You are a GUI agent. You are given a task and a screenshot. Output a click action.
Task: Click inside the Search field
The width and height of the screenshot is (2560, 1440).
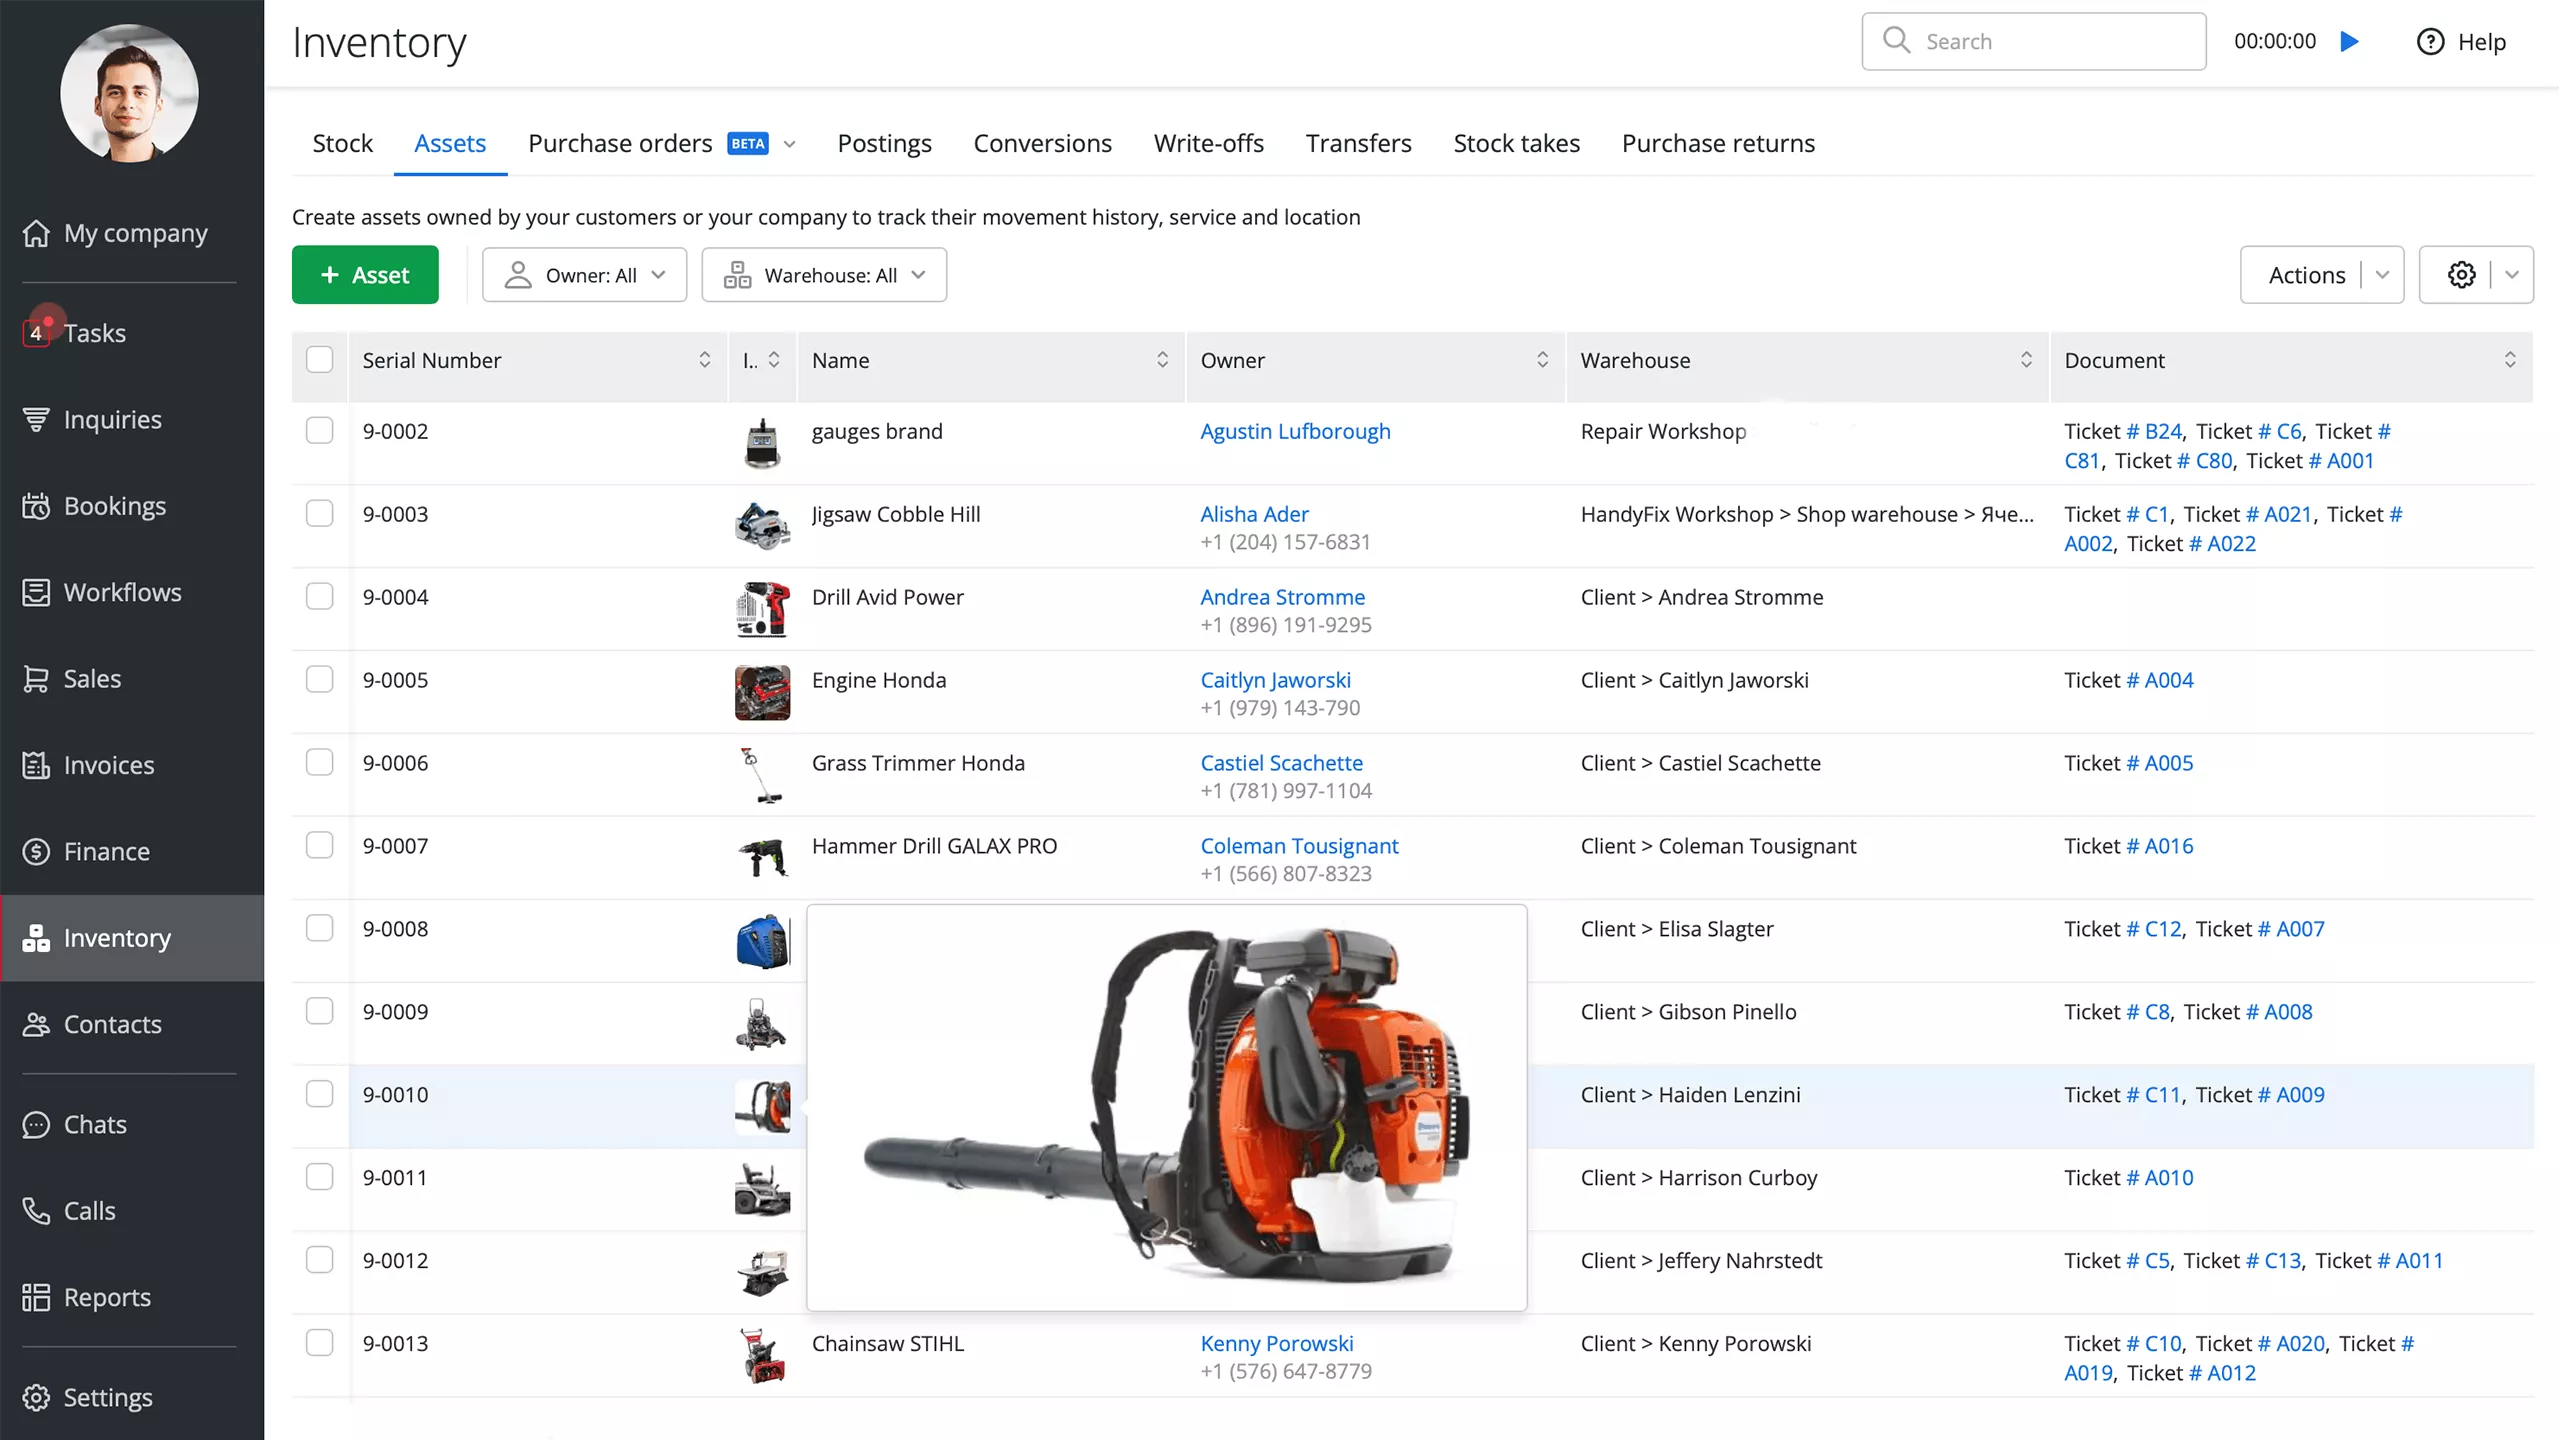click(x=2034, y=41)
